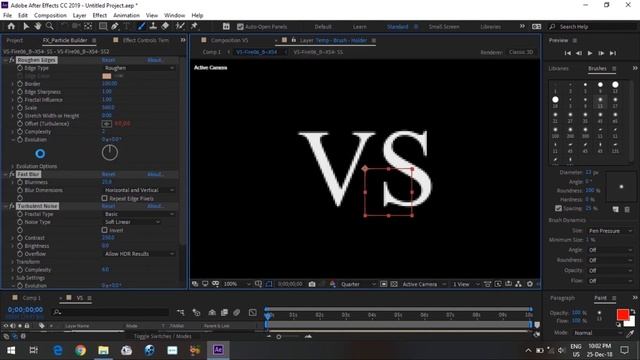
Task: Select the Clone Stamp tool
Action: 153,27
